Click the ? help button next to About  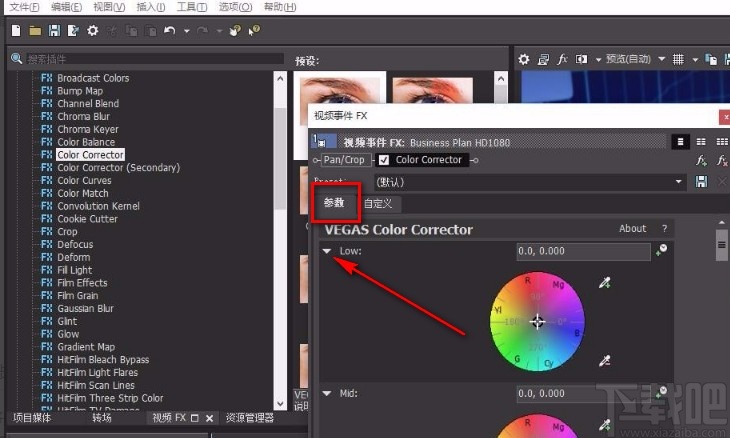point(664,229)
